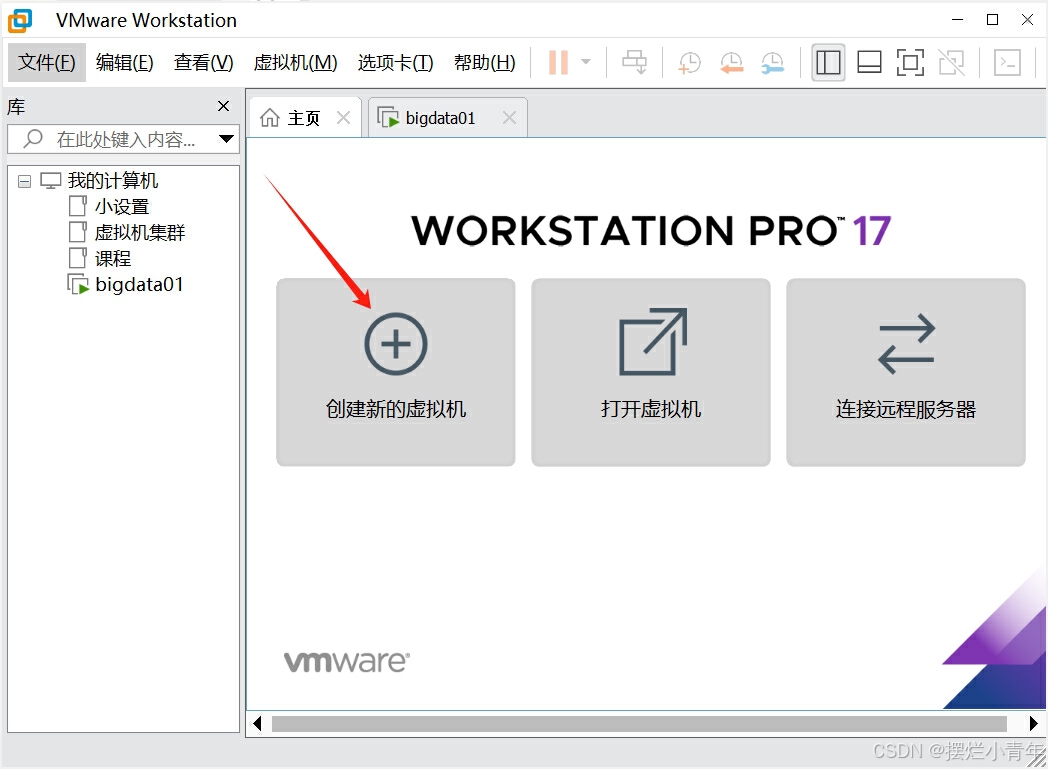Screen dimensions: 1048x769
Task: Open the 虚拟机(M) menu
Action: click(295, 63)
